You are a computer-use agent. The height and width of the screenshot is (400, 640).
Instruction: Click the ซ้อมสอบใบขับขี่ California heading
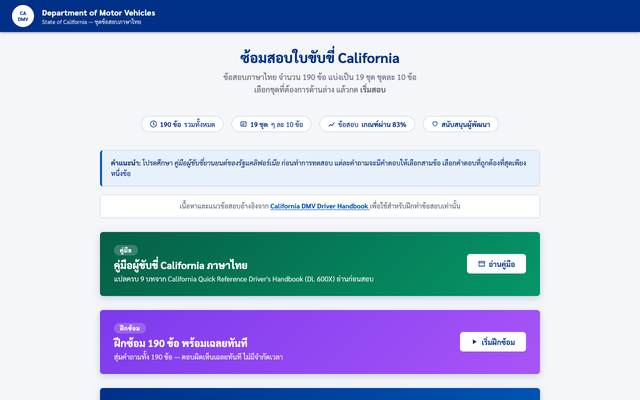coord(320,58)
